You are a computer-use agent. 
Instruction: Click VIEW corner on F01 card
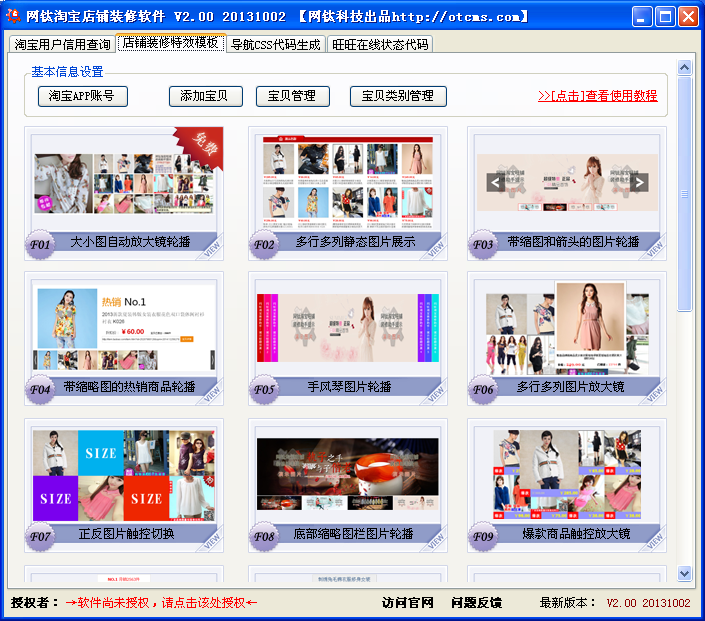(212, 249)
